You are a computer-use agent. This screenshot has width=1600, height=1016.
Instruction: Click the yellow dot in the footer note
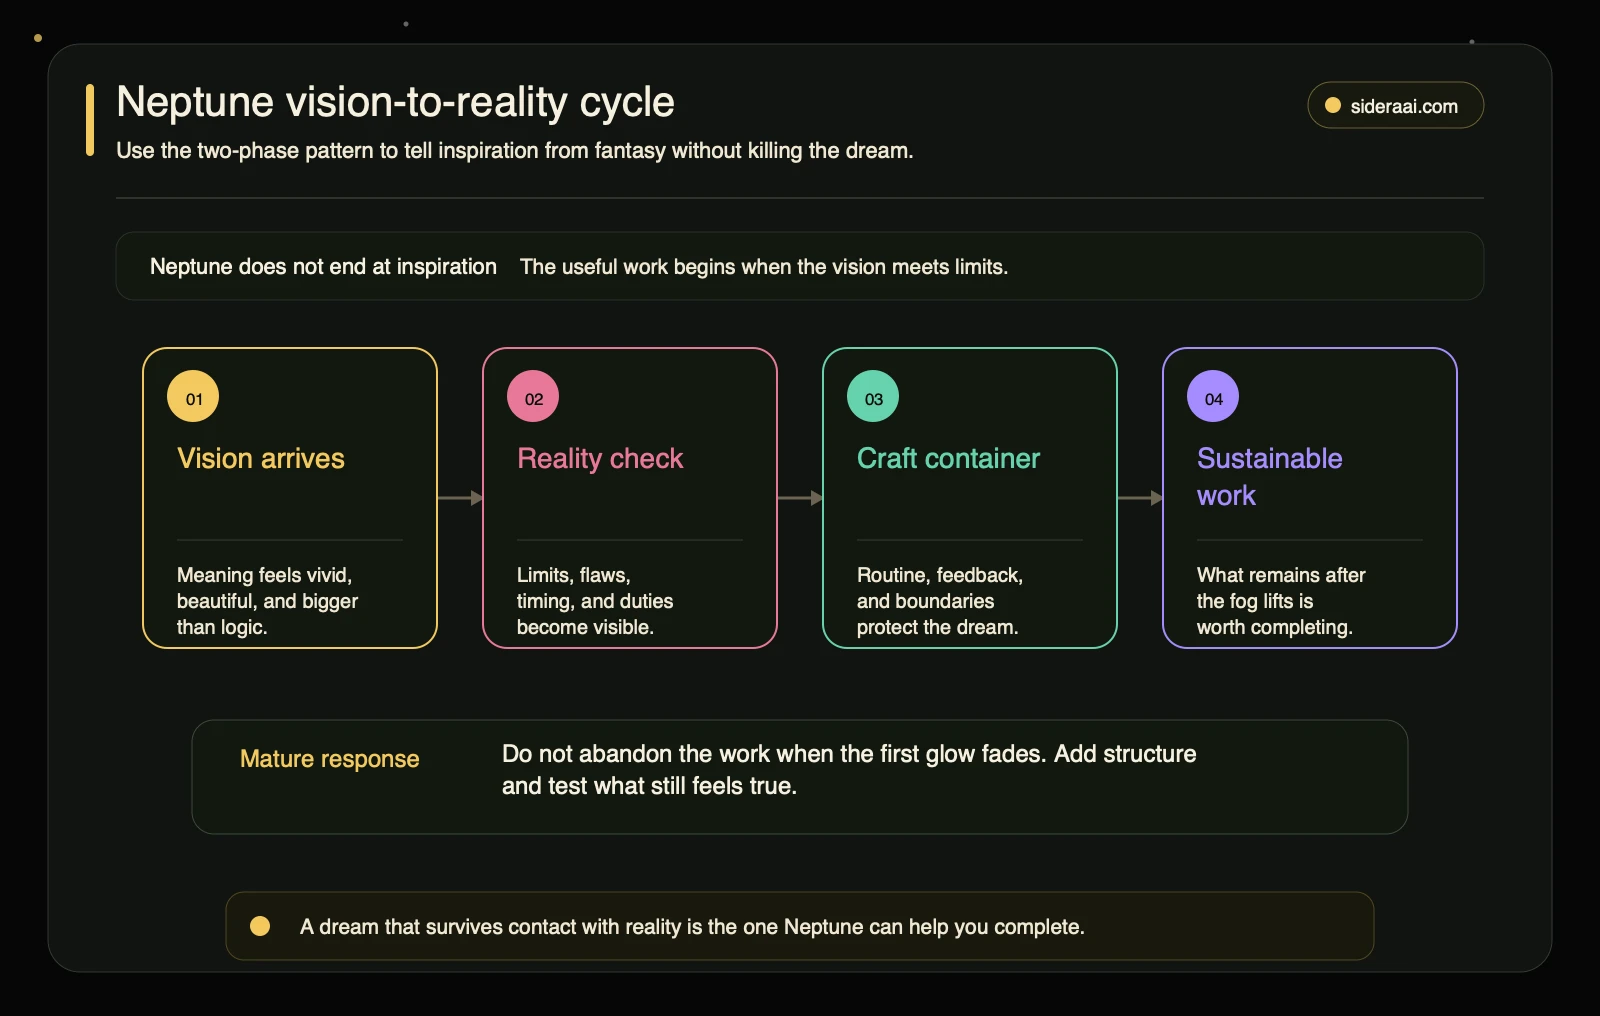pos(260,926)
